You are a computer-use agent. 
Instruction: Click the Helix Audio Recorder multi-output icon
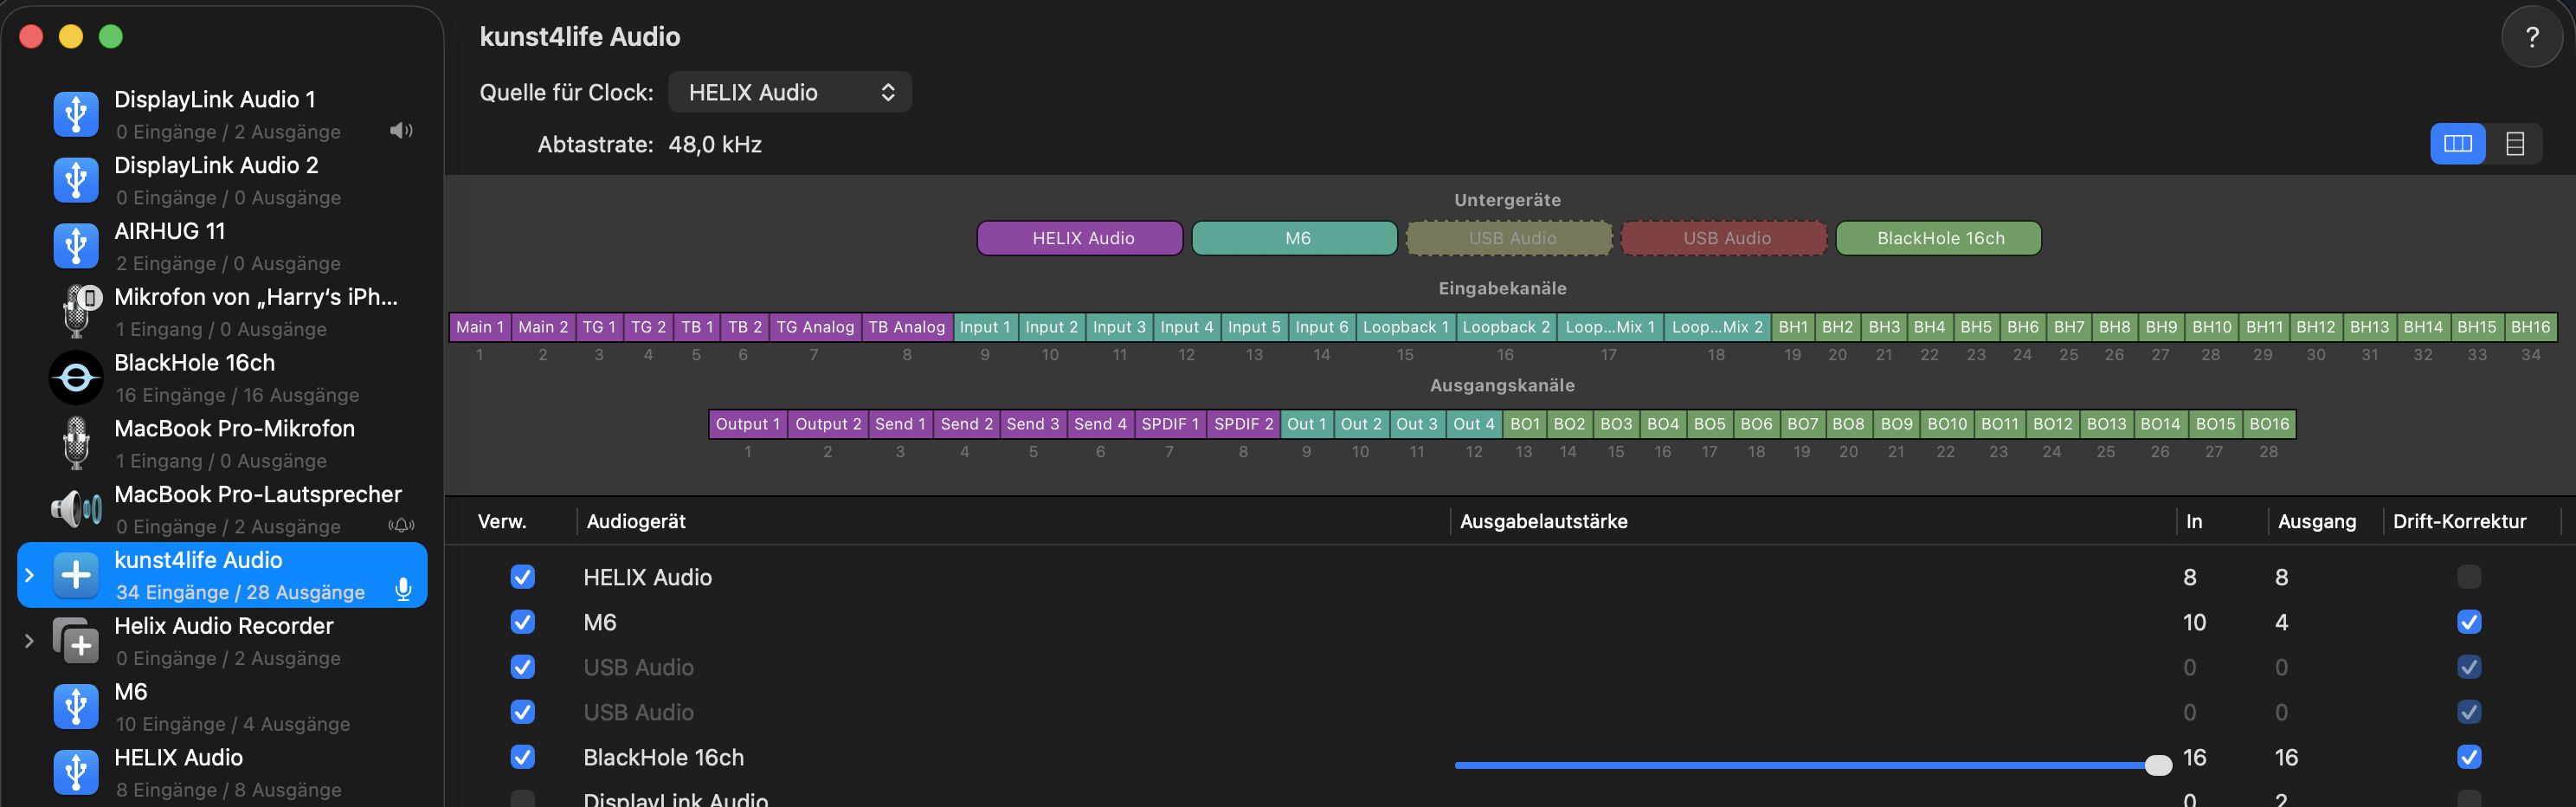tap(76, 641)
